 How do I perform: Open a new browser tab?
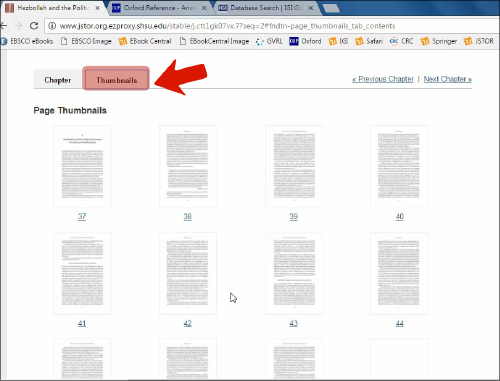tap(331, 9)
